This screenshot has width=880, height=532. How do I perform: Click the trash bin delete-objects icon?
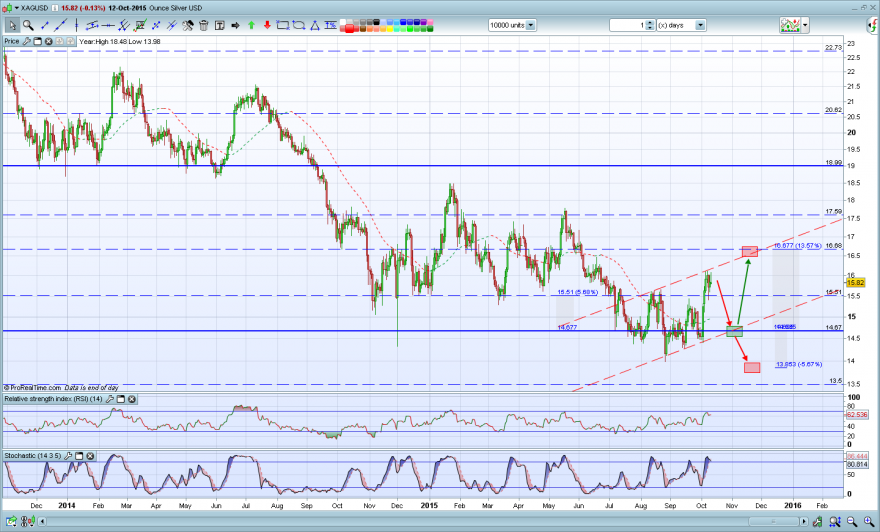[204, 25]
